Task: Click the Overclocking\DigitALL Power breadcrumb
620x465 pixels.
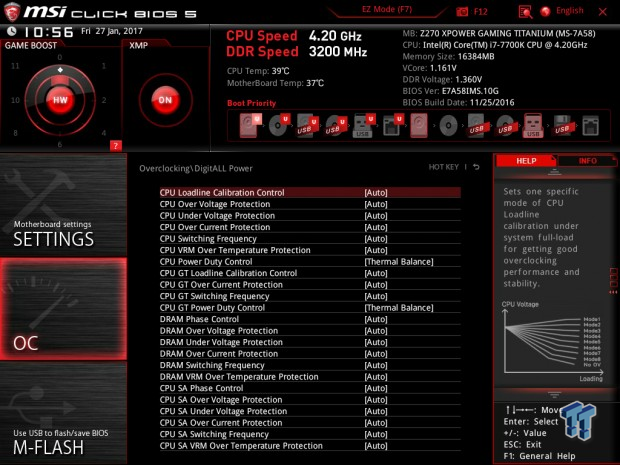Action: 196,168
